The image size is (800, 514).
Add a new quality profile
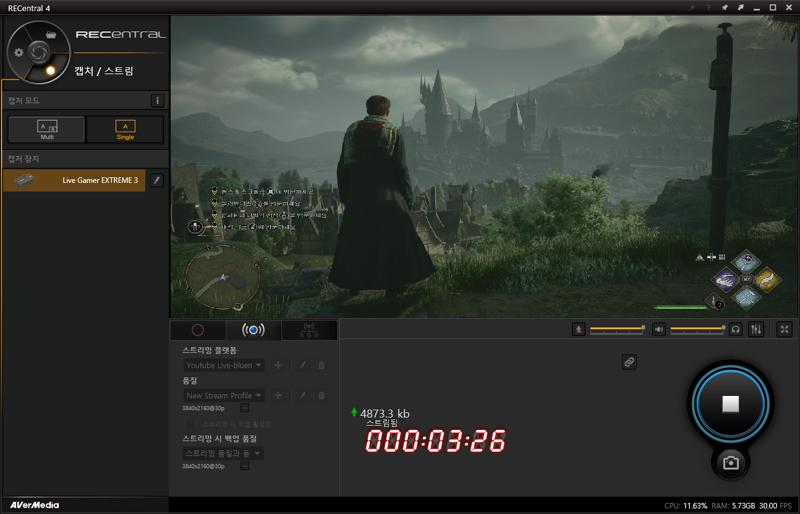coord(278,395)
